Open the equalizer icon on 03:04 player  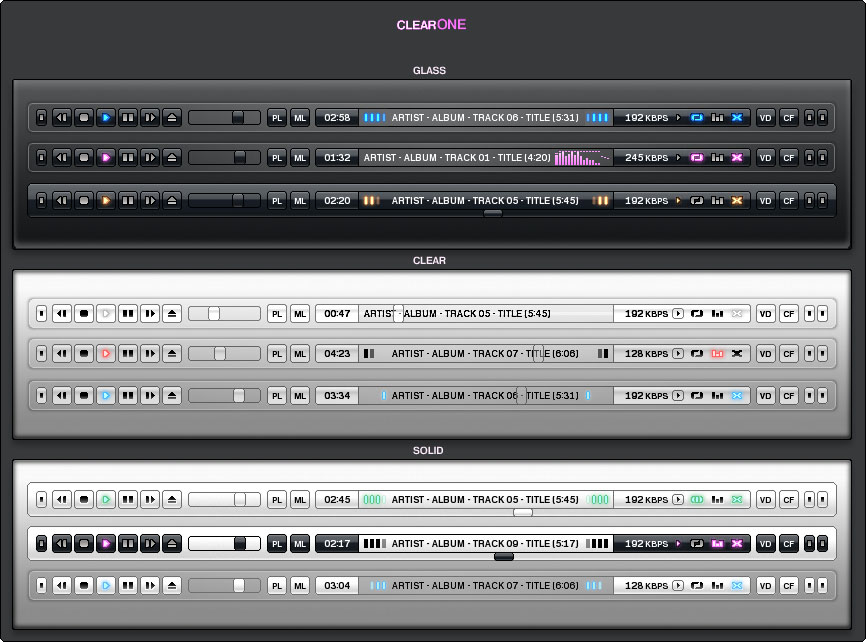pyautogui.click(x=717, y=586)
